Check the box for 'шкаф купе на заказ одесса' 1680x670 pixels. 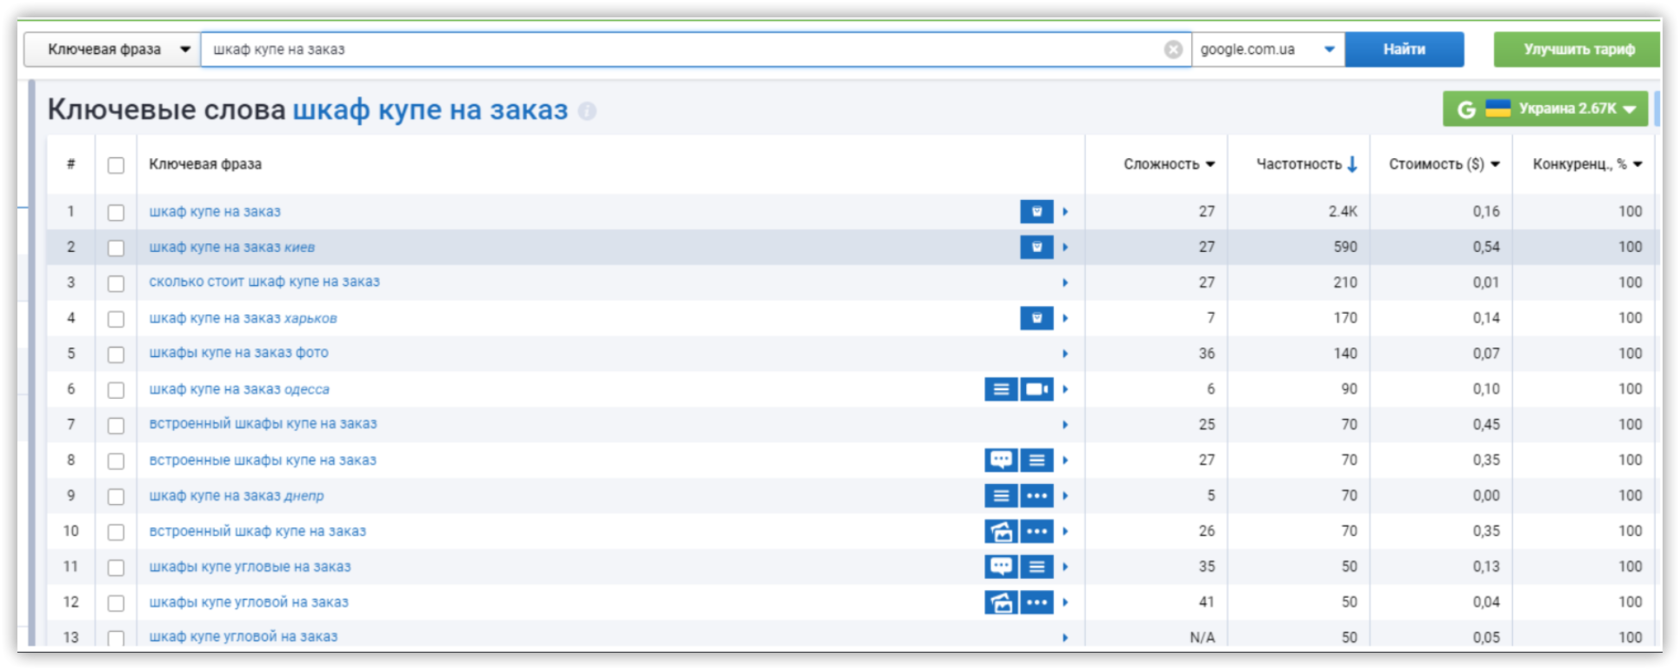tap(116, 390)
